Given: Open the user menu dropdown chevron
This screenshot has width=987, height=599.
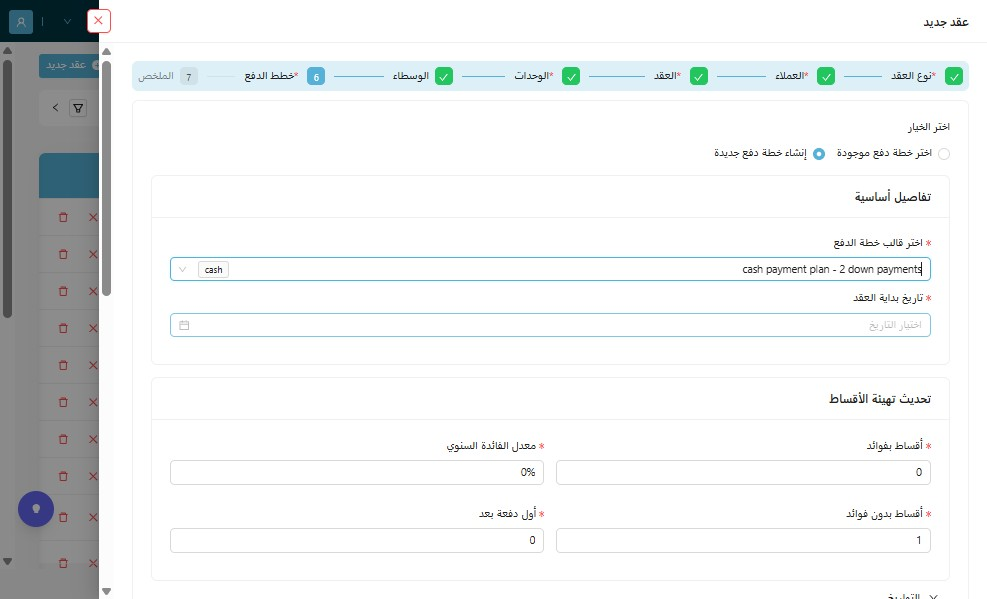Looking at the screenshot, I should pos(67,21).
